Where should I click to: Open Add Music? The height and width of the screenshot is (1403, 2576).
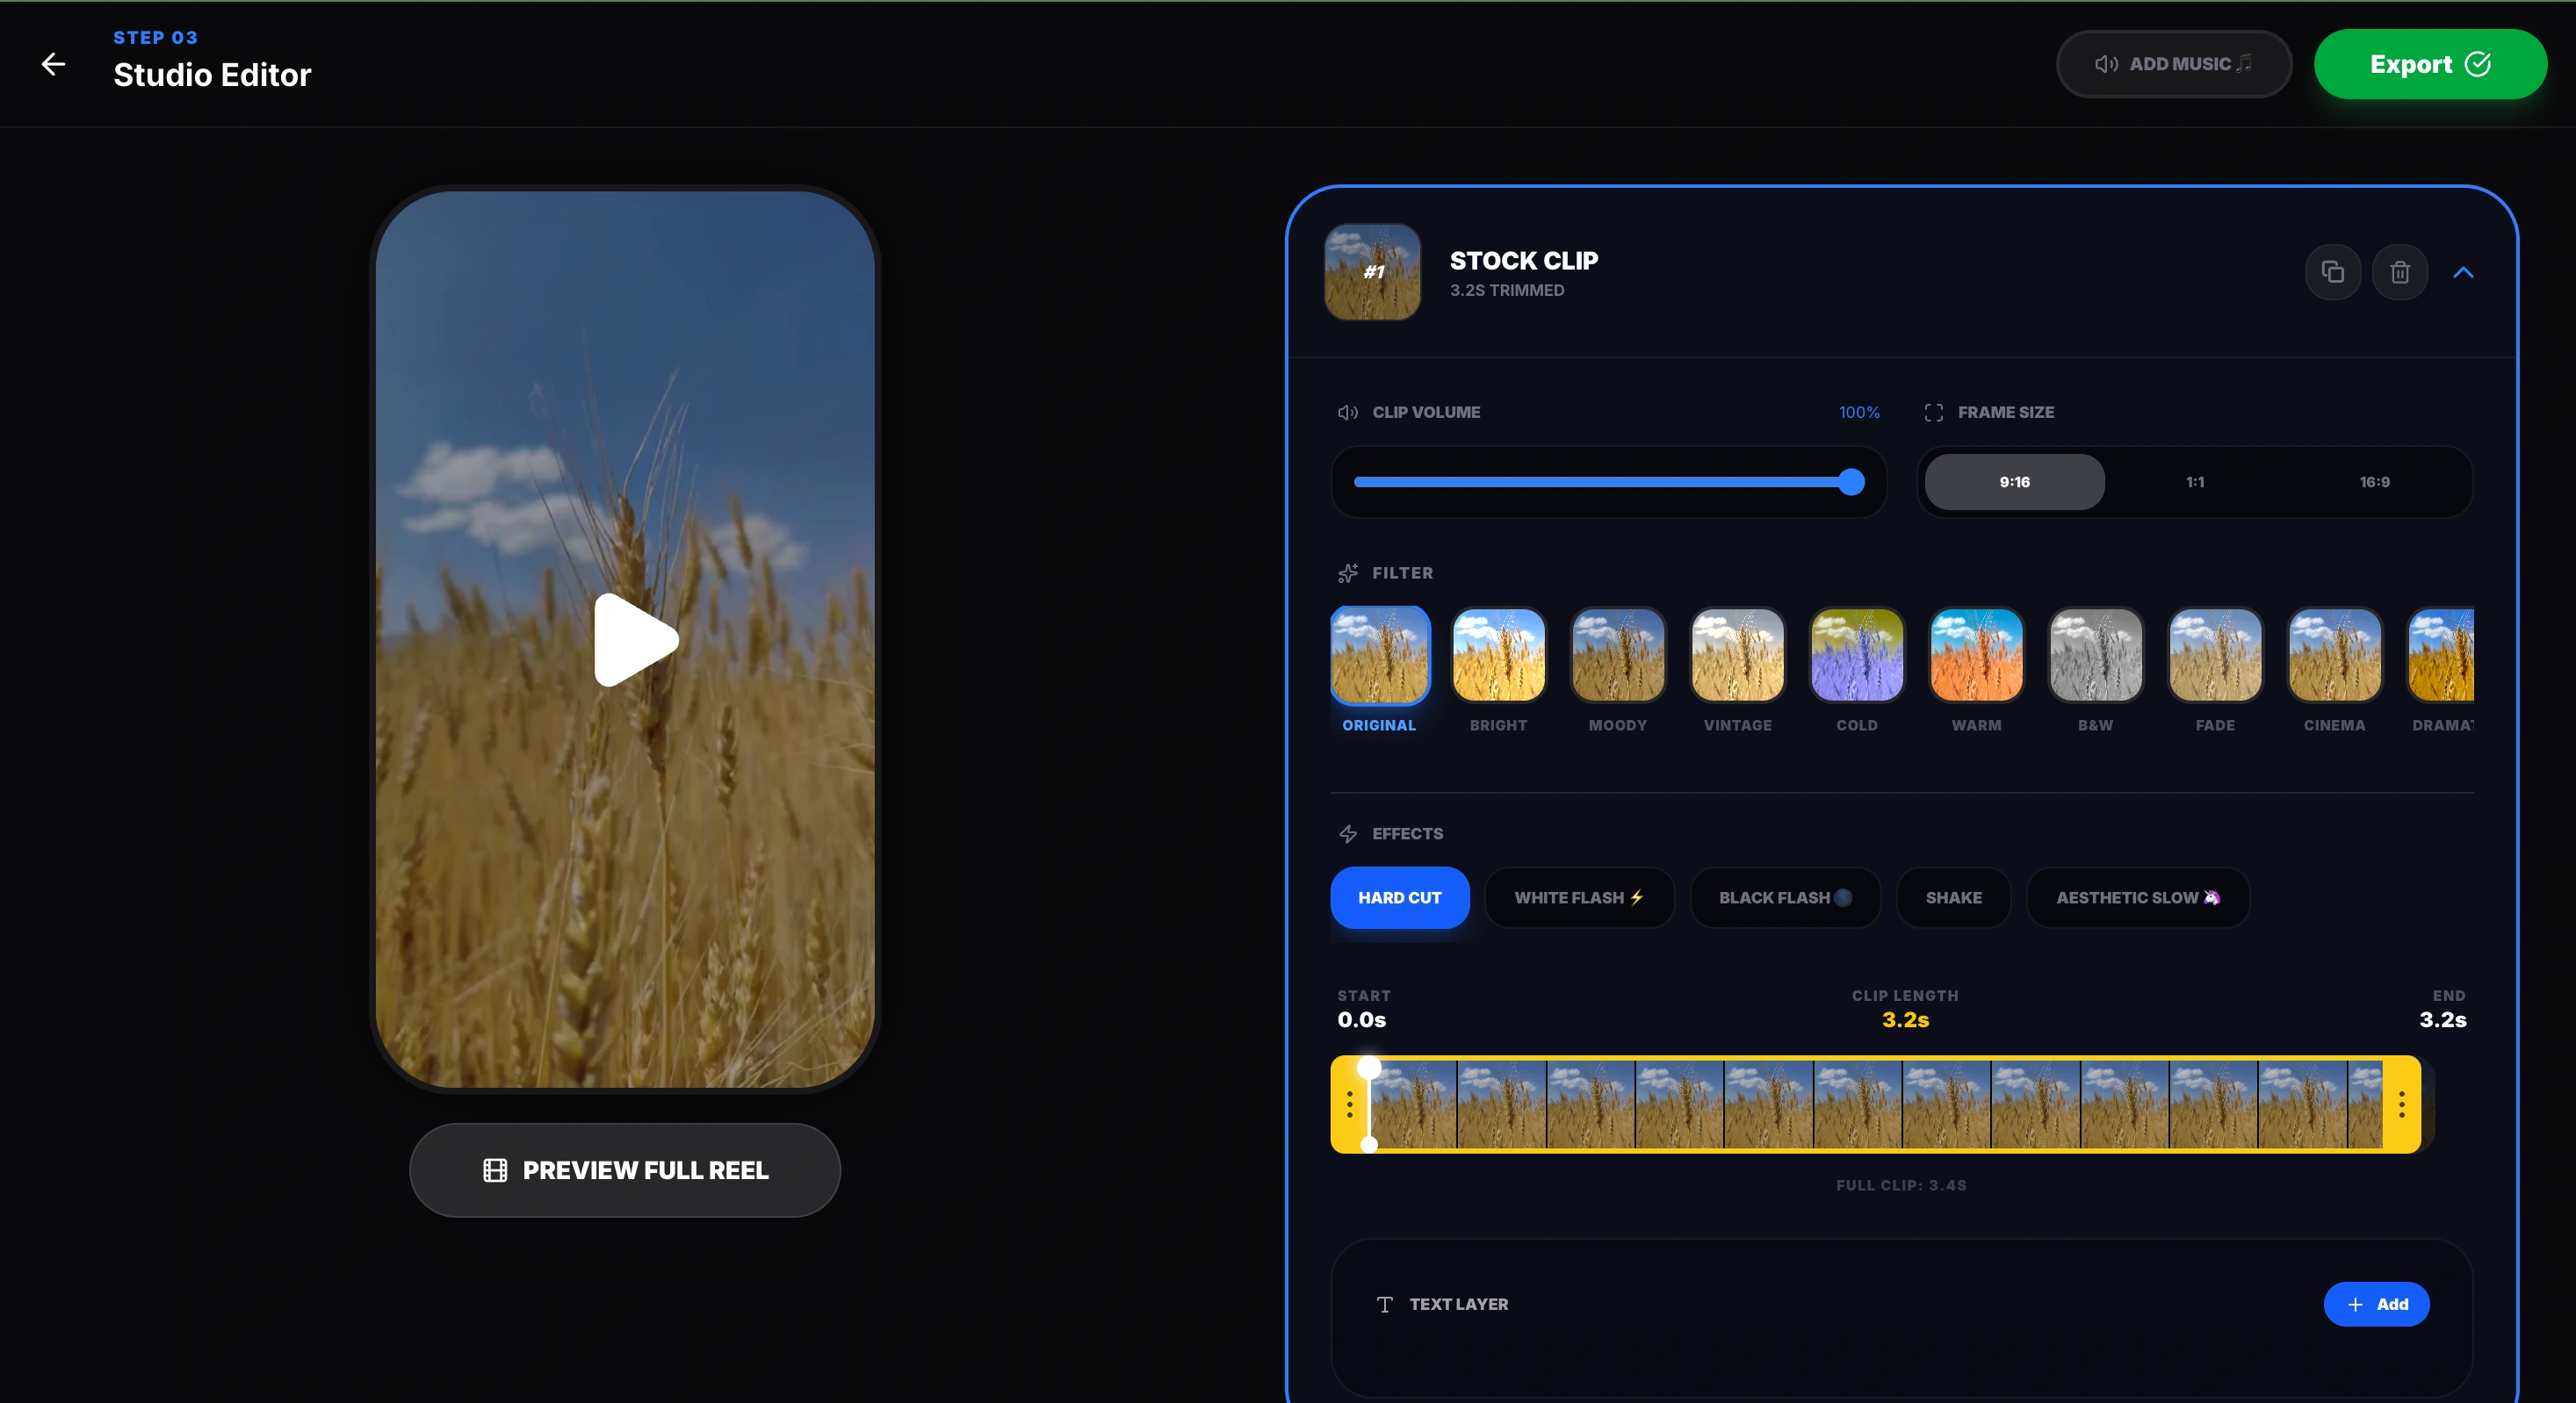[x=2172, y=63]
